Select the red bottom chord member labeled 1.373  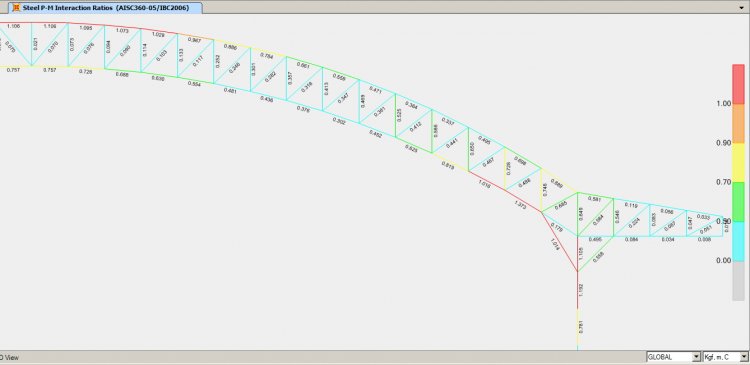tap(524, 201)
